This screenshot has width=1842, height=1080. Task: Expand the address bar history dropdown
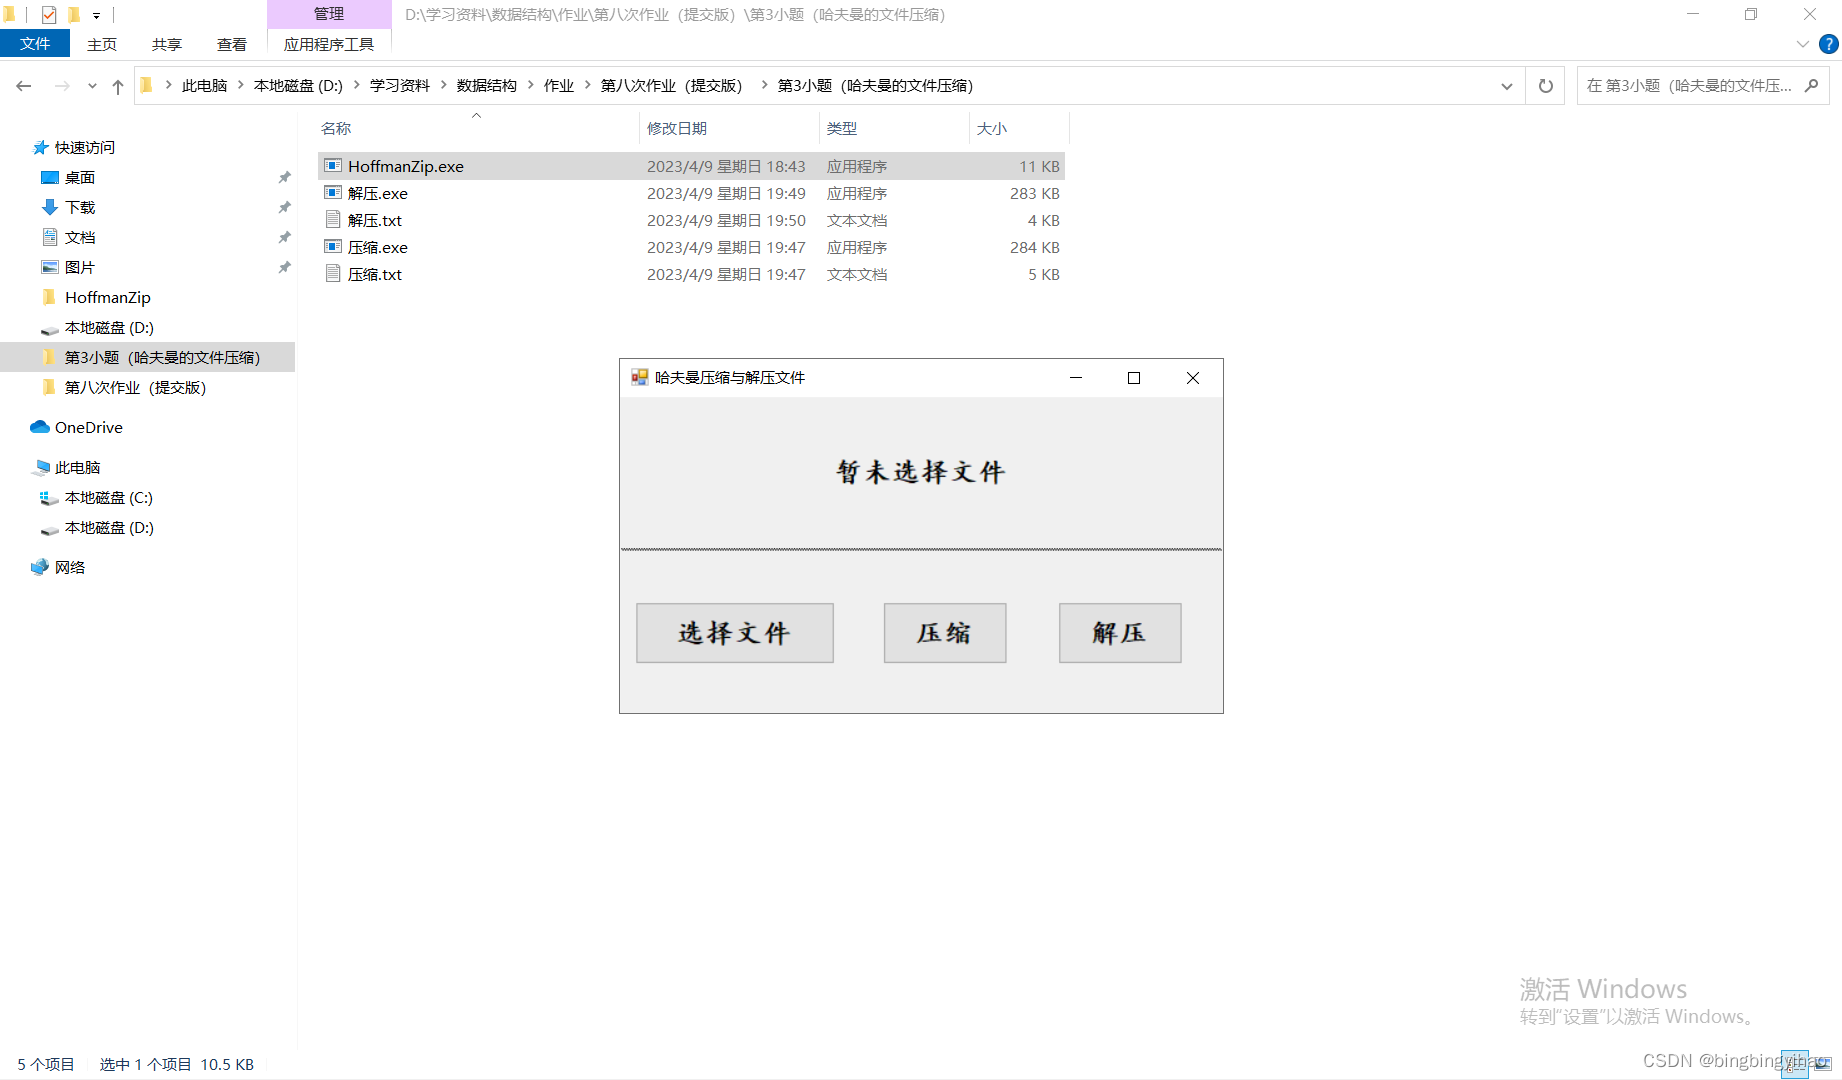coord(1506,86)
